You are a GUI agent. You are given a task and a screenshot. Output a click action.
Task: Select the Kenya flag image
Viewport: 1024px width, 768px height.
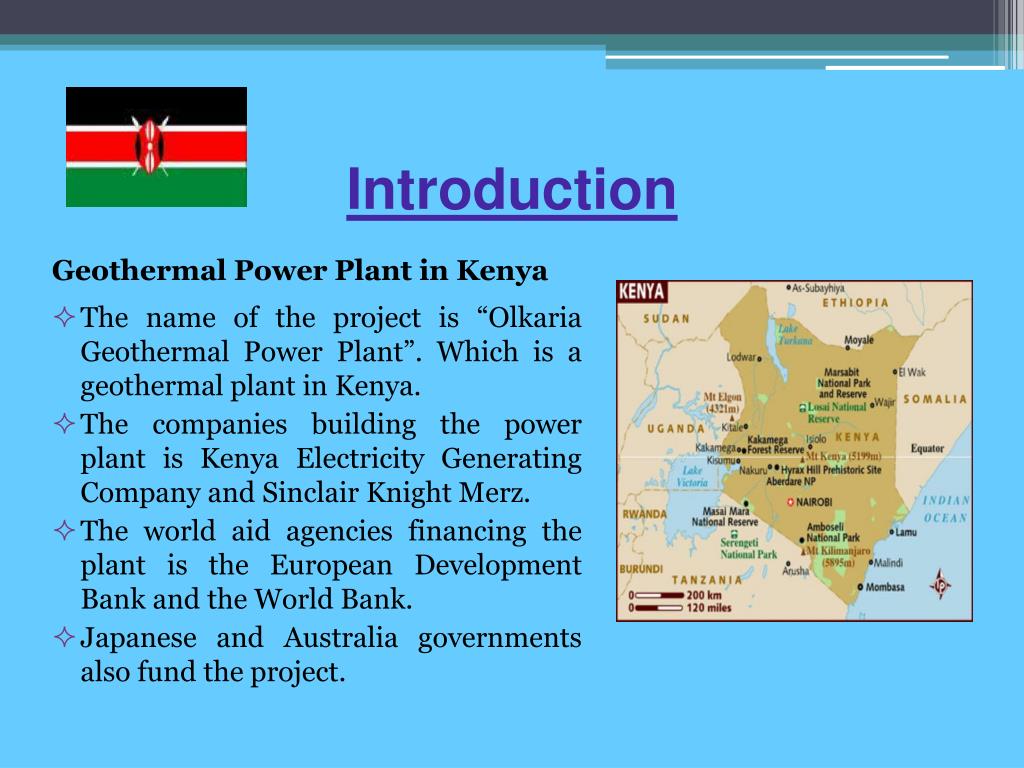pos(156,147)
